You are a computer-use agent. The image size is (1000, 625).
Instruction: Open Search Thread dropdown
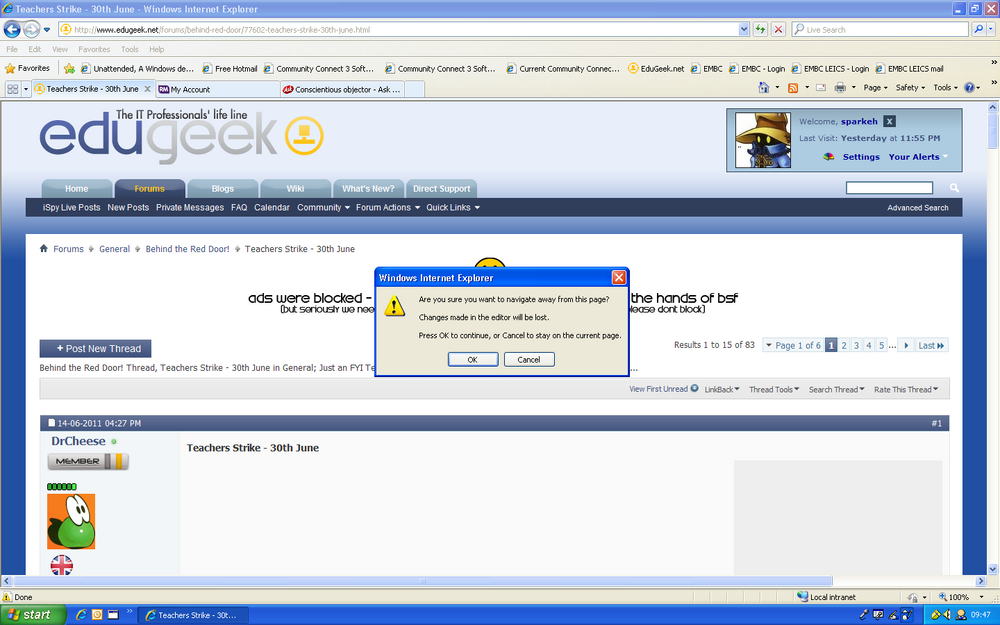[x=836, y=390]
